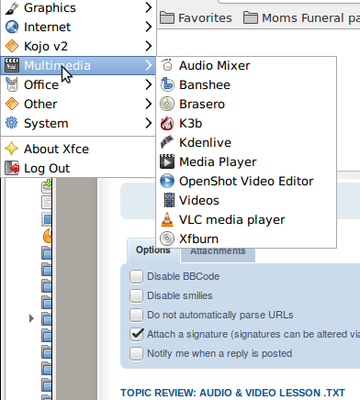Viewport: 360px width, 400px height.
Task: Open the Videos application
Action: click(246, 200)
